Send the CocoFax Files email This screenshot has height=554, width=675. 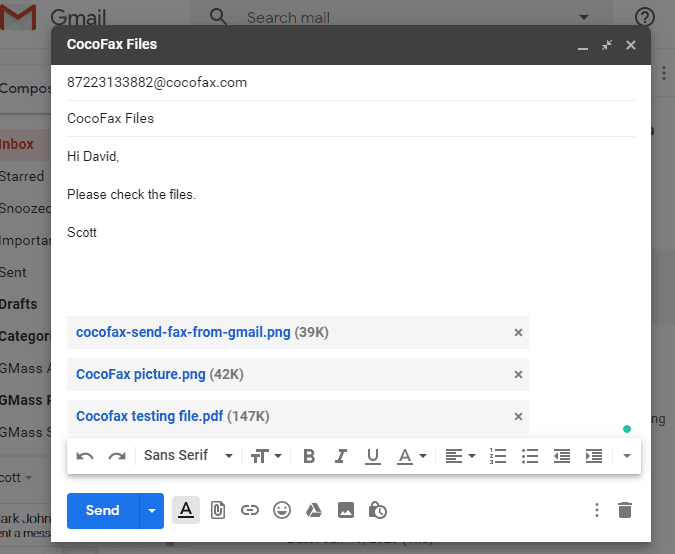[102, 510]
